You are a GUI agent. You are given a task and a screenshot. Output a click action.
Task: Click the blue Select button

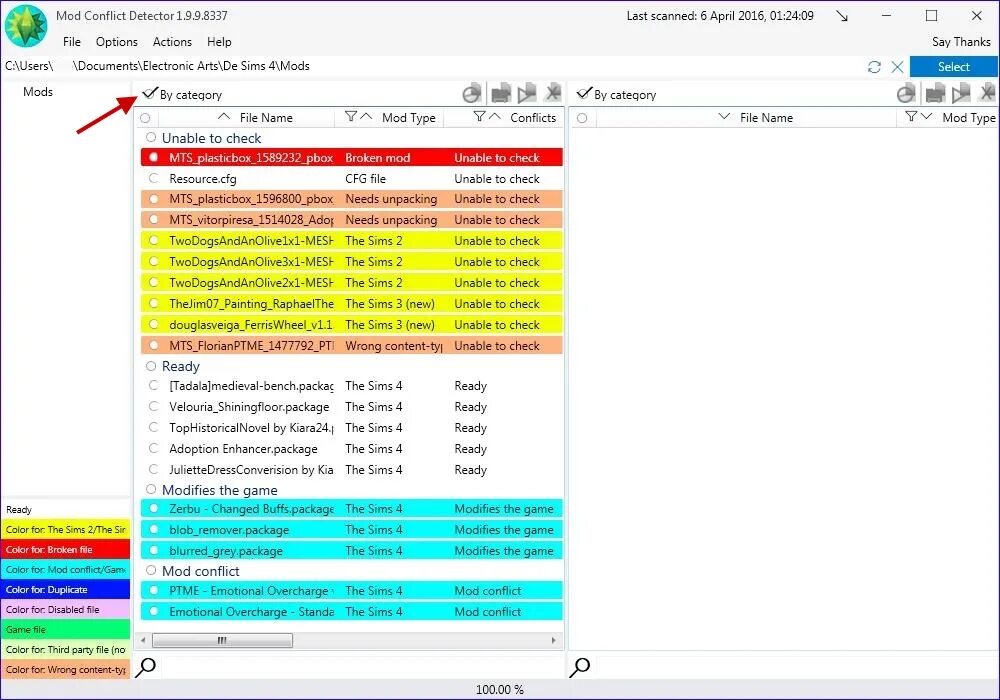click(953, 66)
